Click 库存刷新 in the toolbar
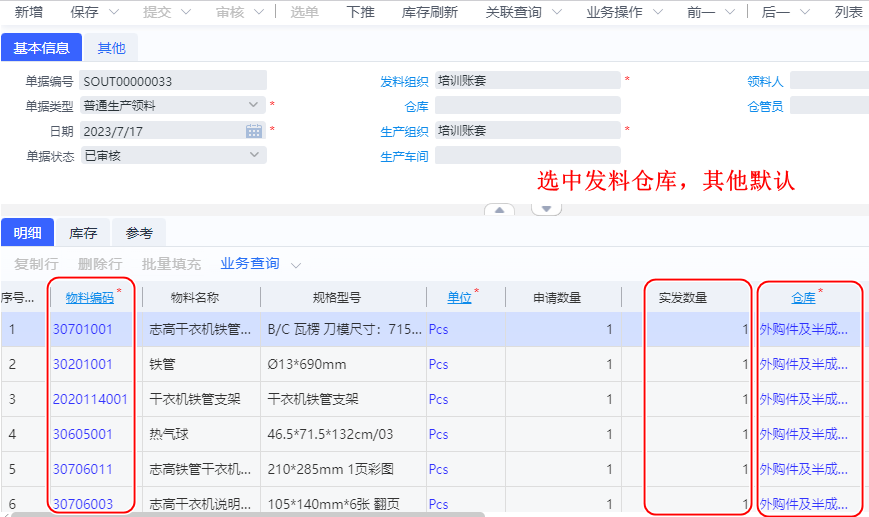The height and width of the screenshot is (517, 869). click(x=429, y=13)
